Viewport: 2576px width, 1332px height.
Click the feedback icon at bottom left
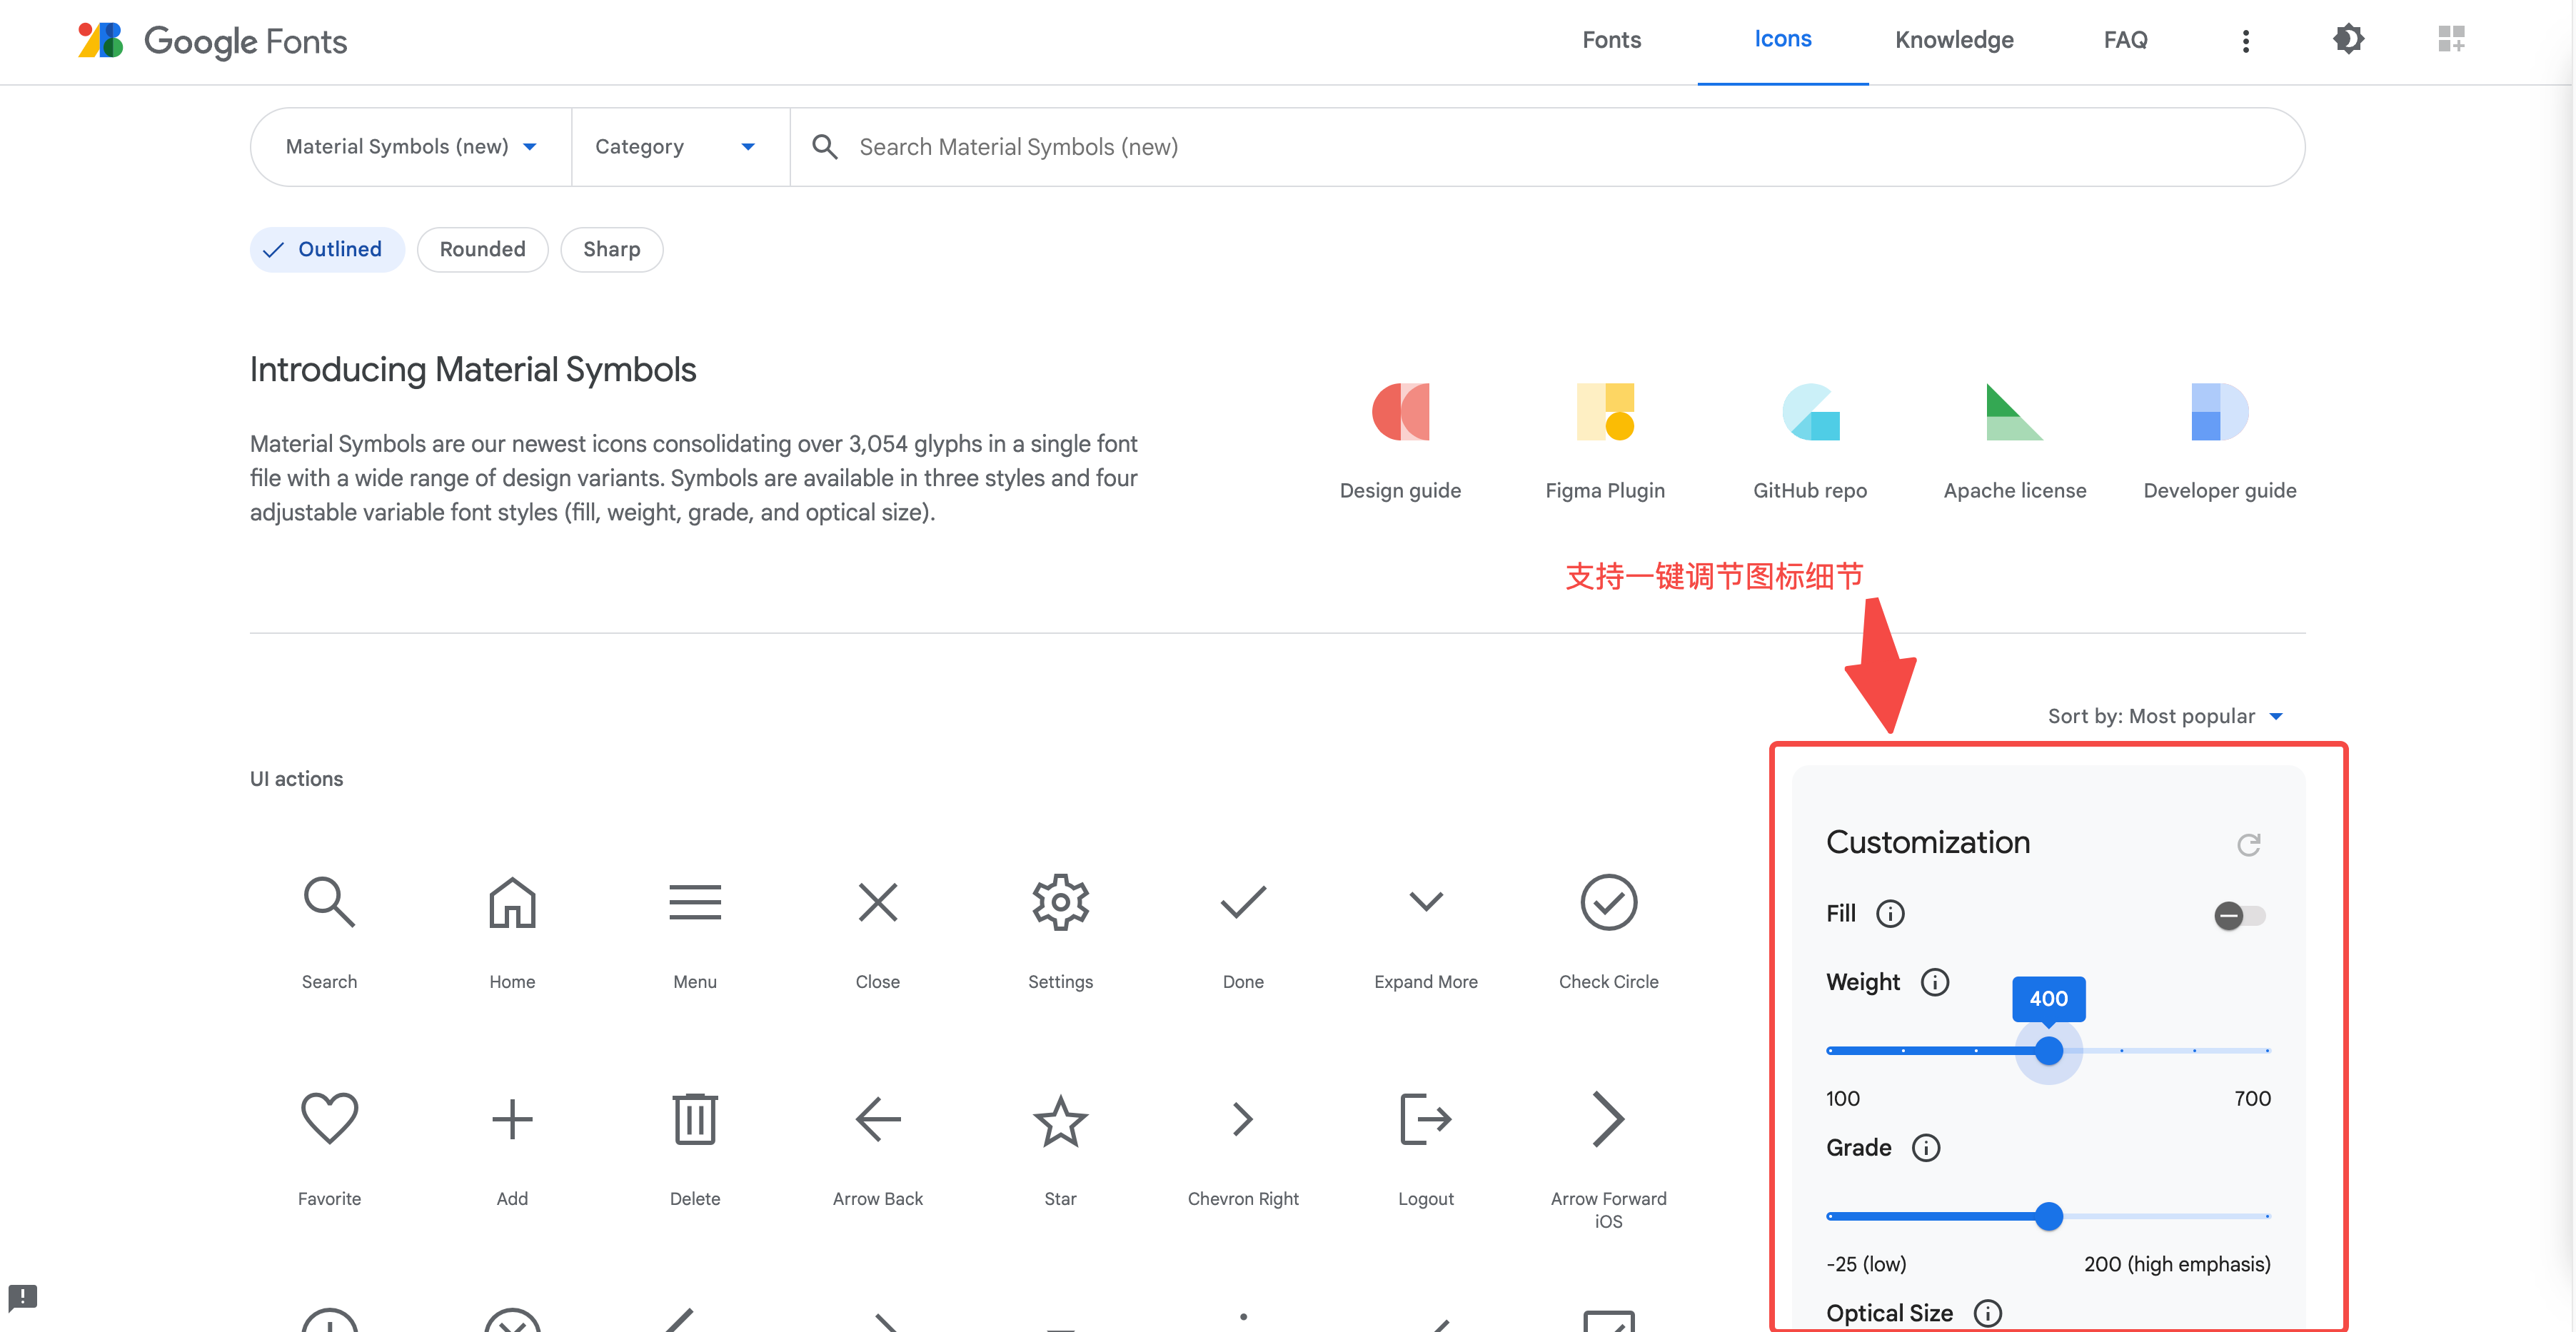(22, 1298)
